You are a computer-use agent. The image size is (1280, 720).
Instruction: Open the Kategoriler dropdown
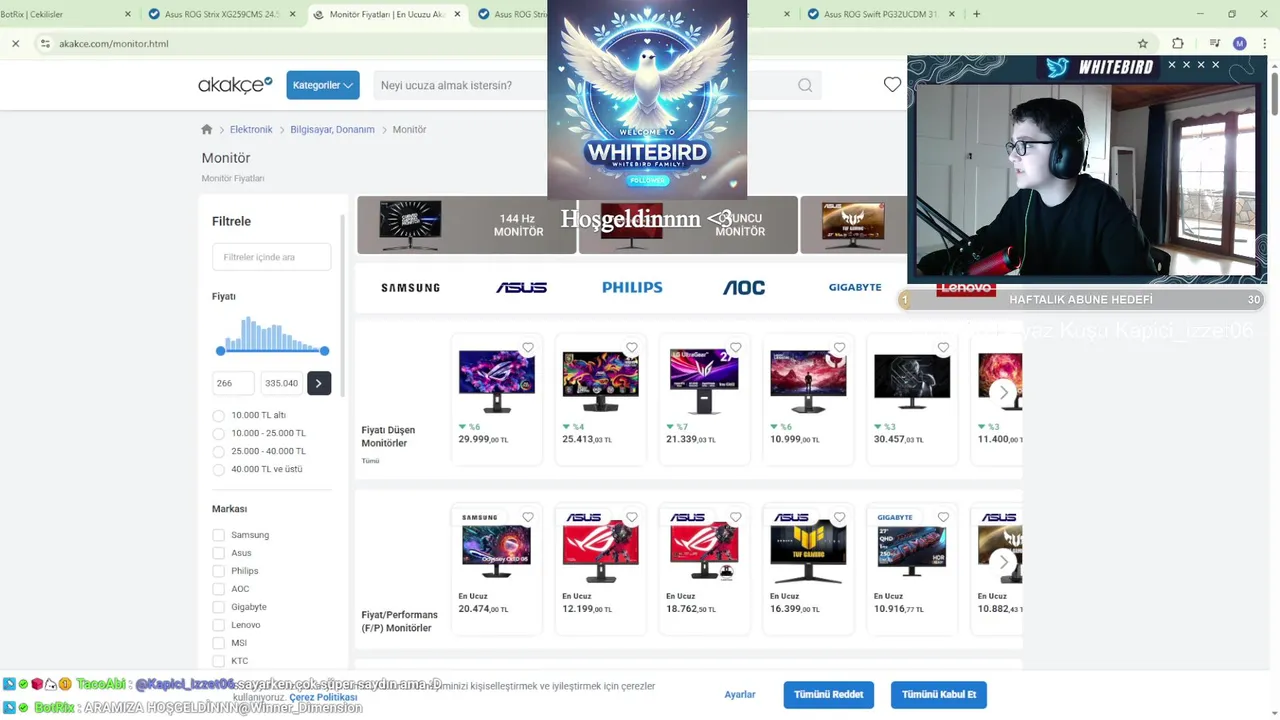(x=323, y=85)
